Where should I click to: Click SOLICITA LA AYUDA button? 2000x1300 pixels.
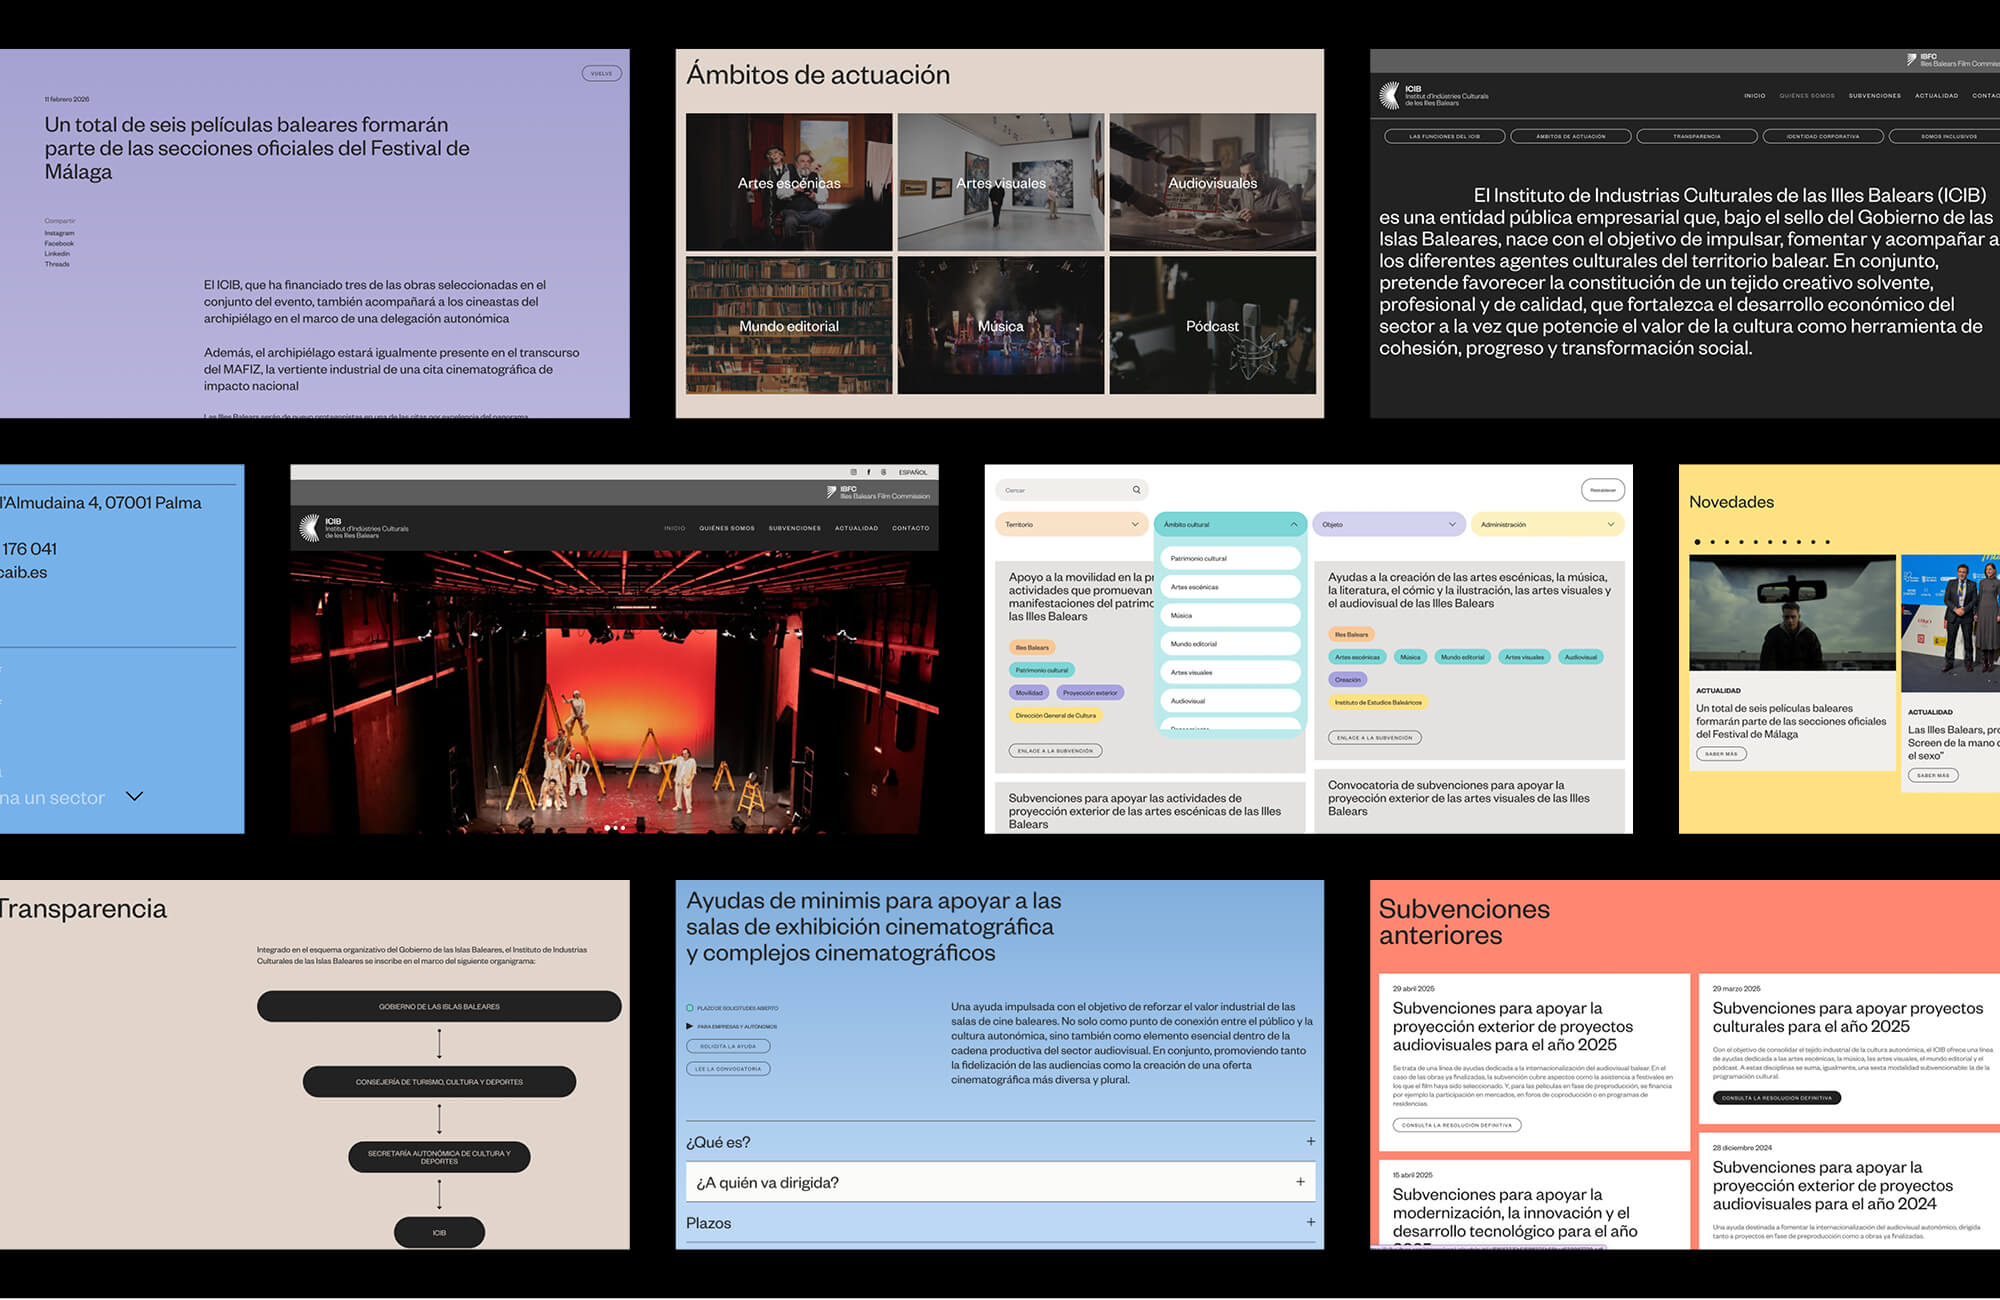pos(728,1046)
